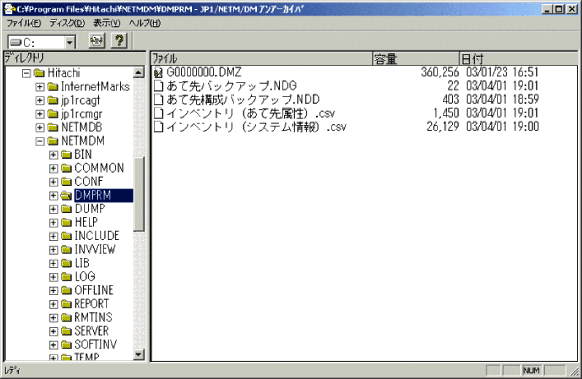Click the G0000000.DMZ archive file icon

[x=158, y=72]
